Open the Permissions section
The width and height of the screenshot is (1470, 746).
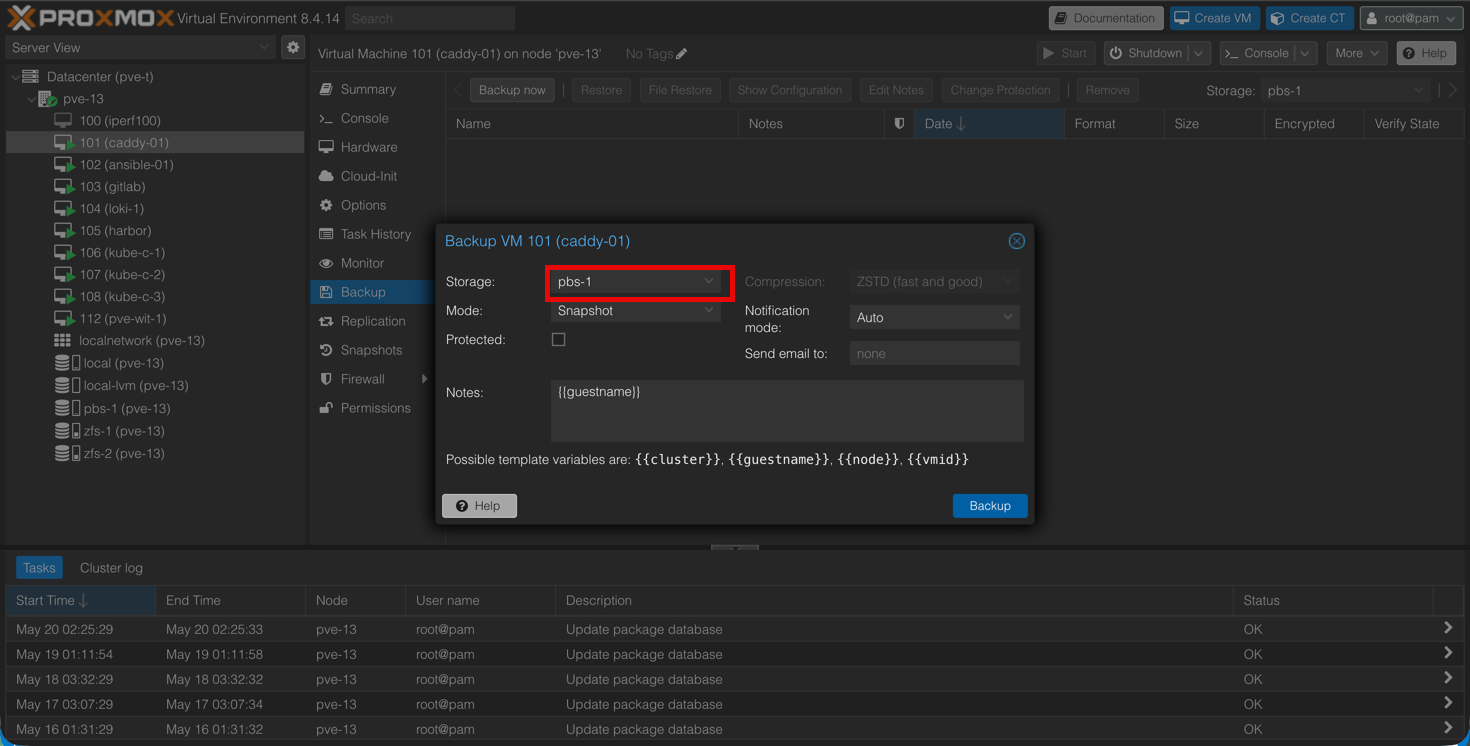[375, 408]
